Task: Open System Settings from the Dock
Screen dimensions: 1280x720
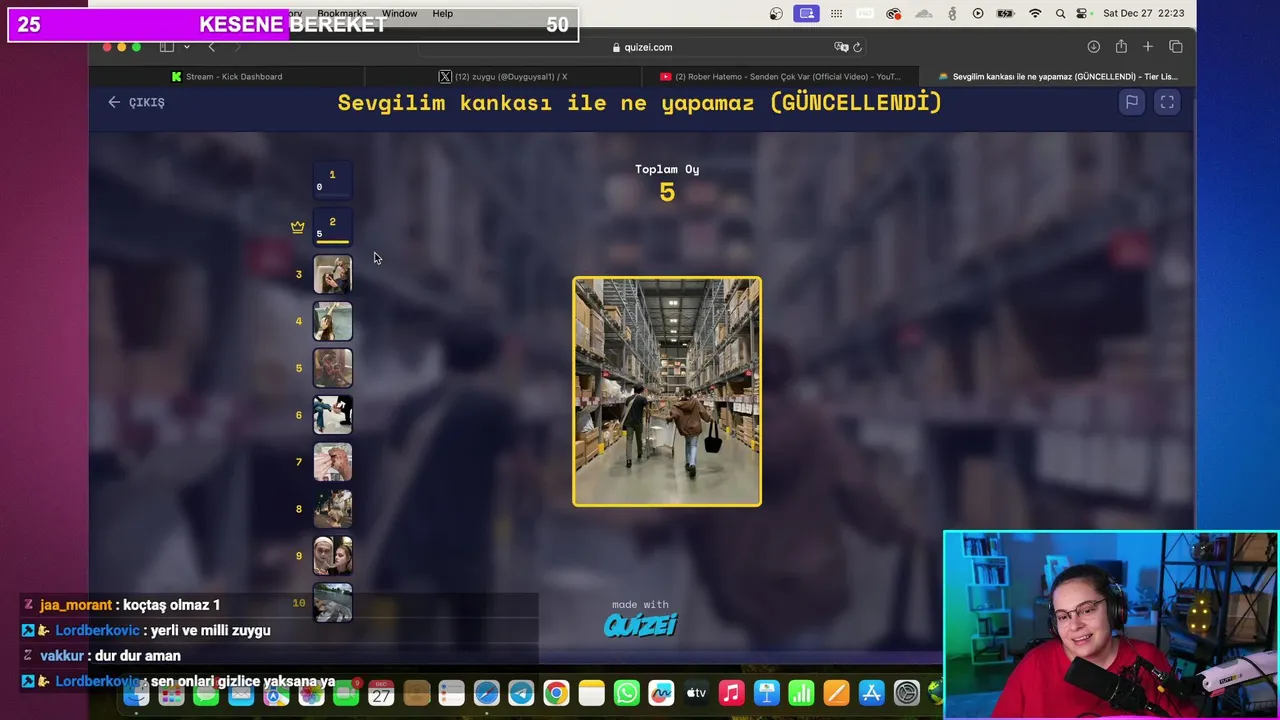Action: point(906,693)
